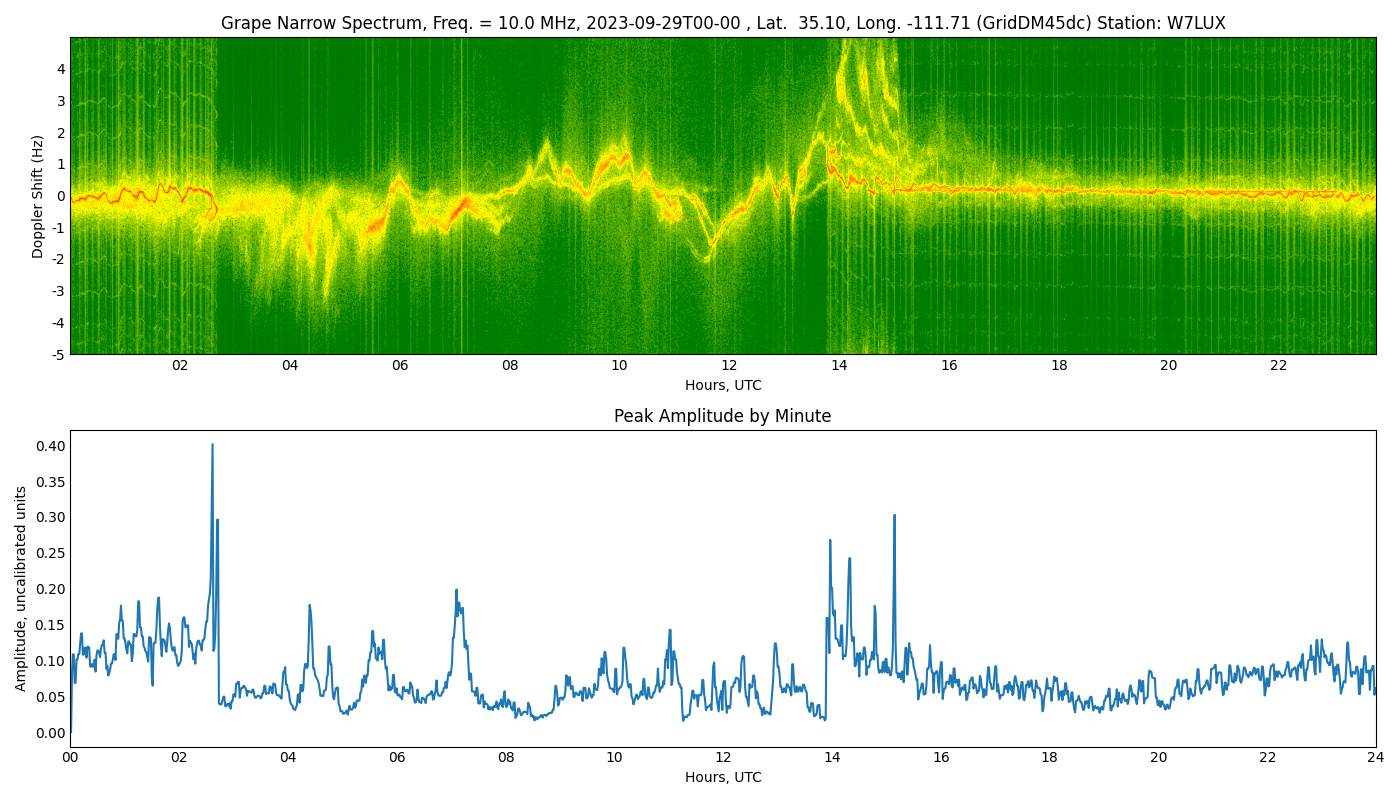This screenshot has width=1400, height=800.
Task: Click the "-2" Doppler shift tick label
Action: pos(59,260)
